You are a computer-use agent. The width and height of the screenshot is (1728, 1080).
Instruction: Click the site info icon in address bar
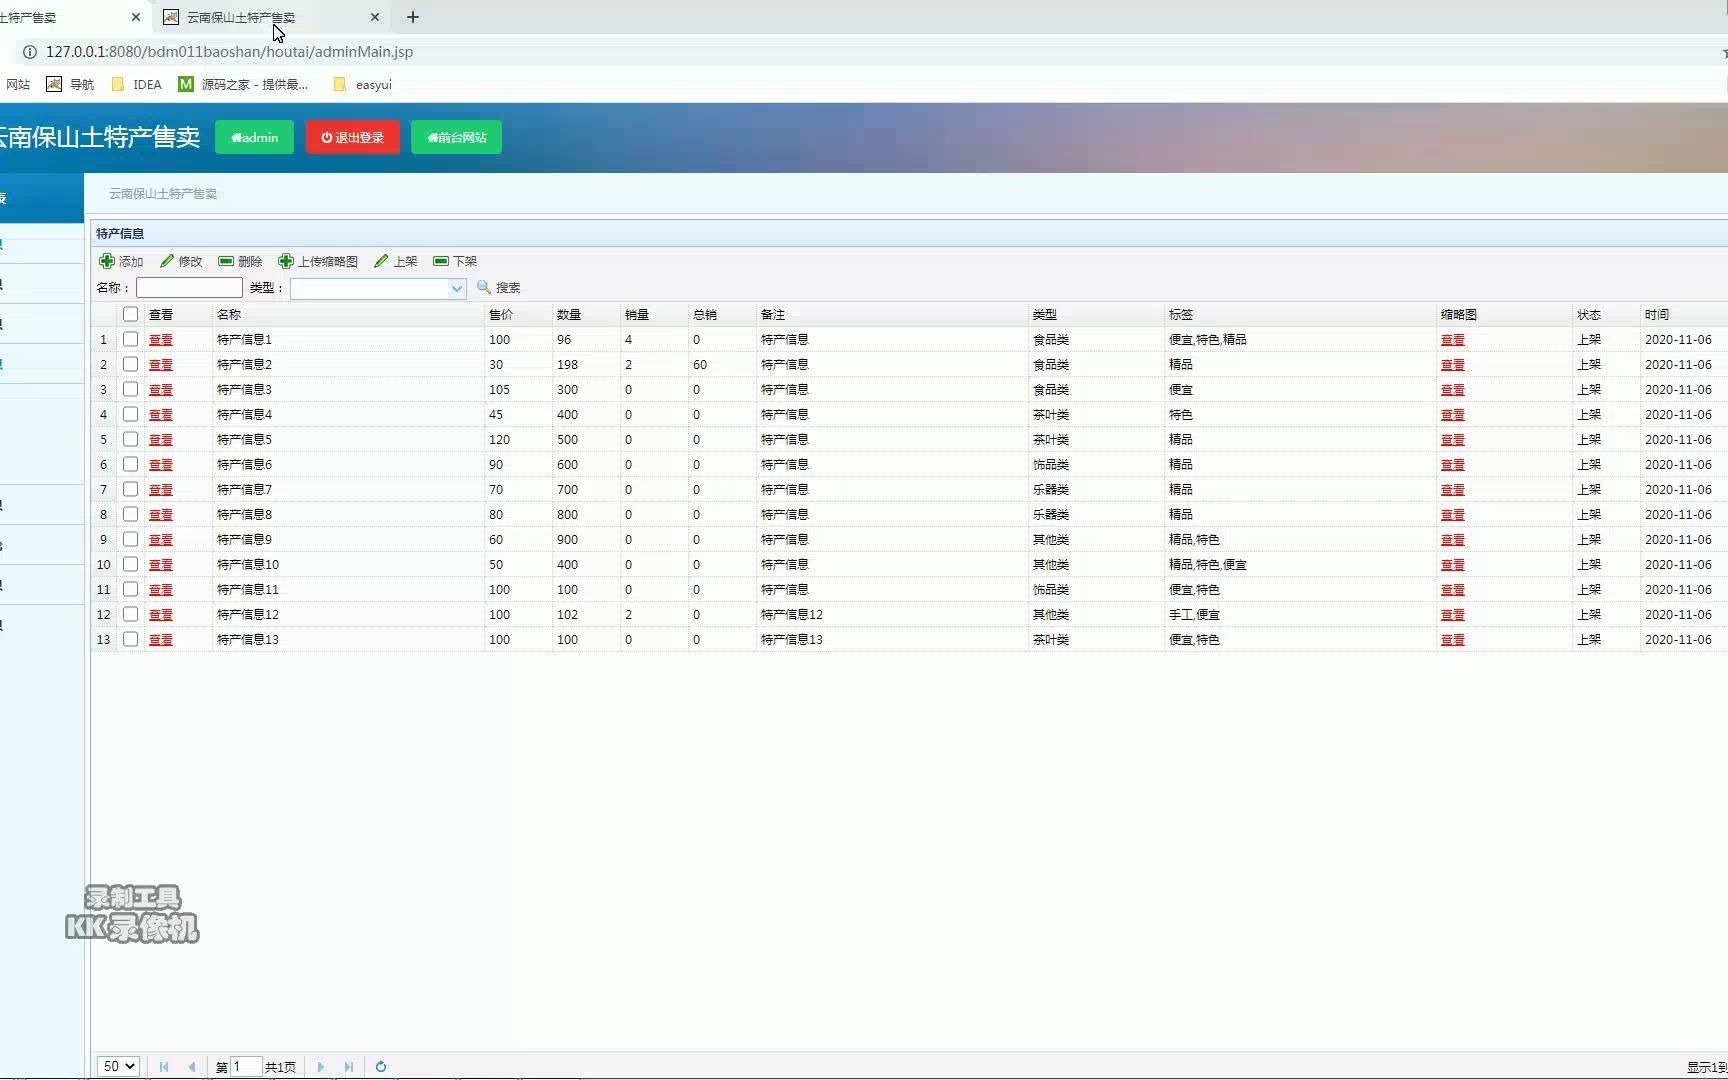tap(30, 52)
